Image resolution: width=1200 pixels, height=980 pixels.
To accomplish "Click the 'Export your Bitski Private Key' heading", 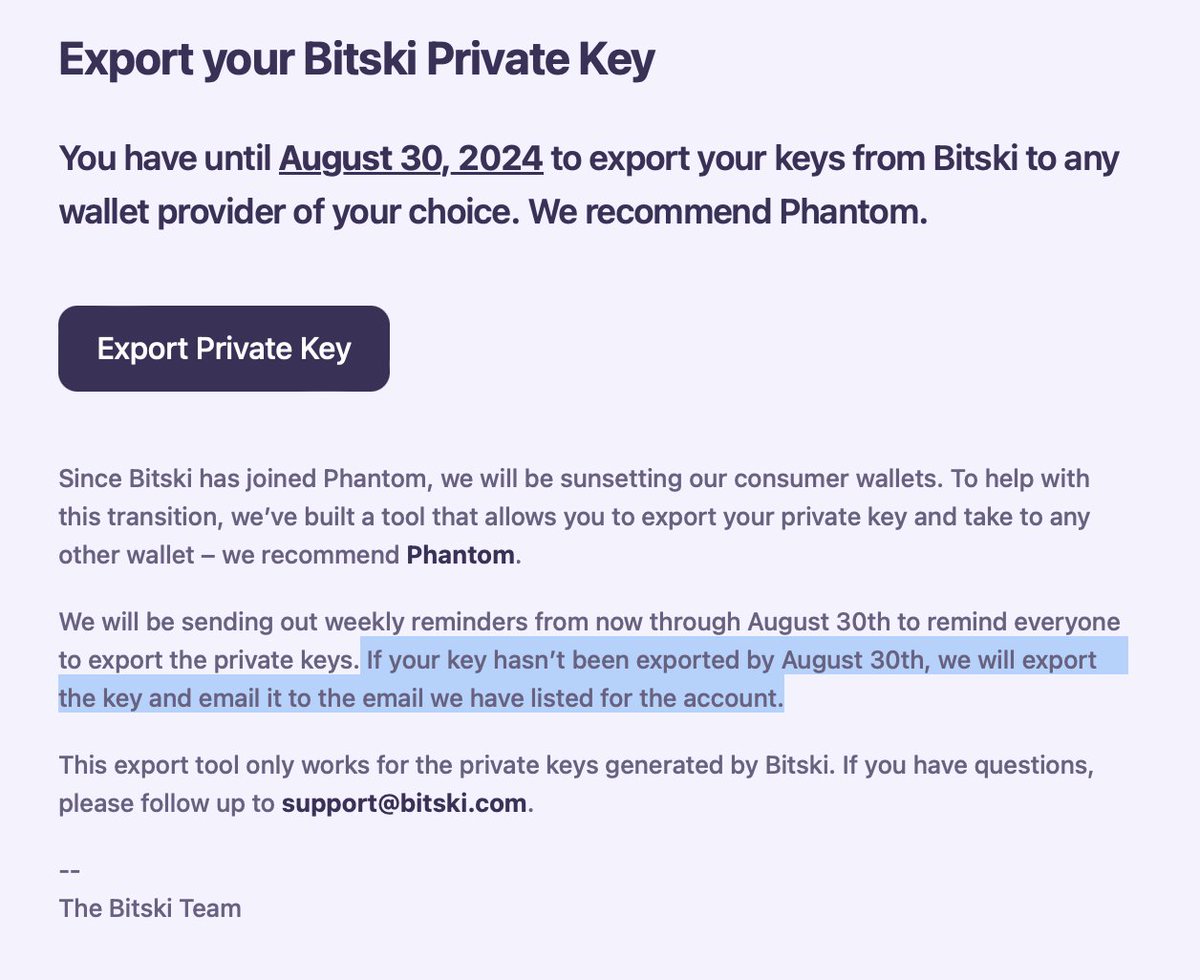I will click(357, 60).
